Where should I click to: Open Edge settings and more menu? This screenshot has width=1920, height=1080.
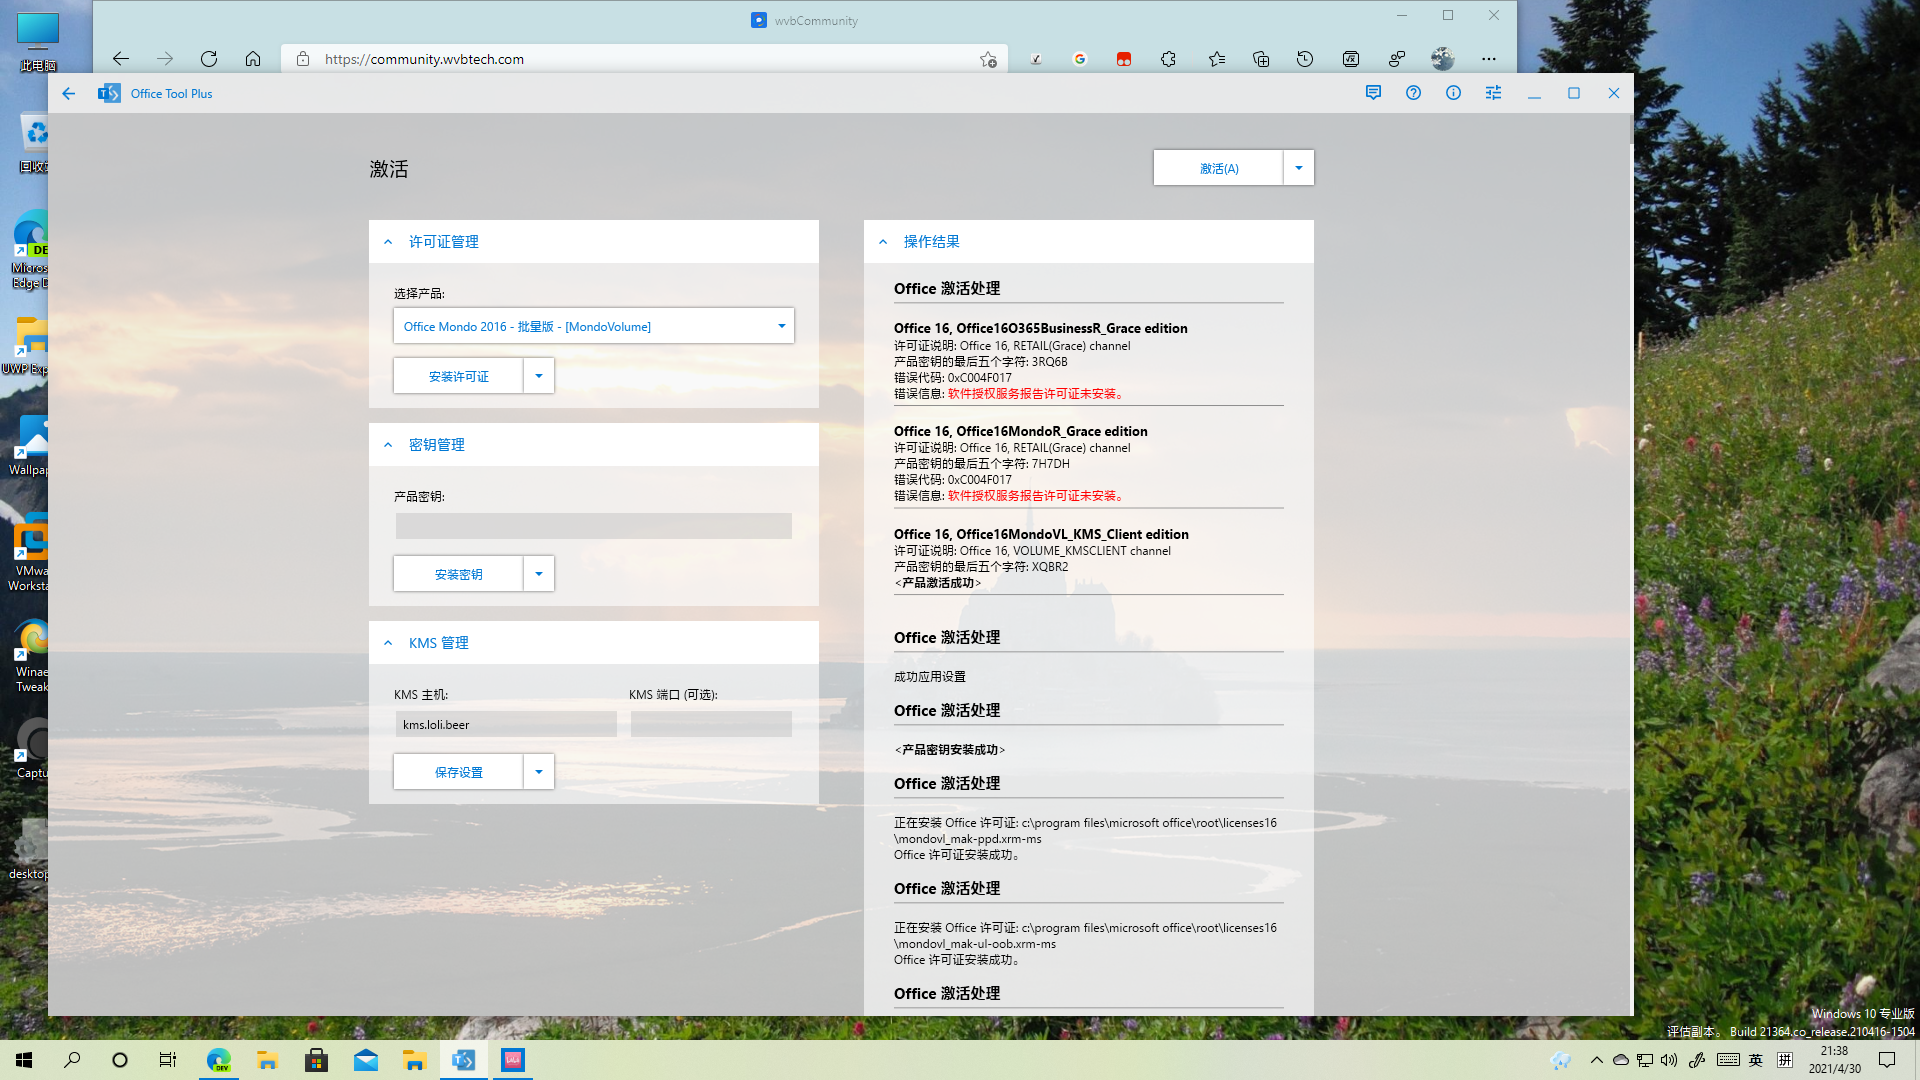[x=1489, y=59]
